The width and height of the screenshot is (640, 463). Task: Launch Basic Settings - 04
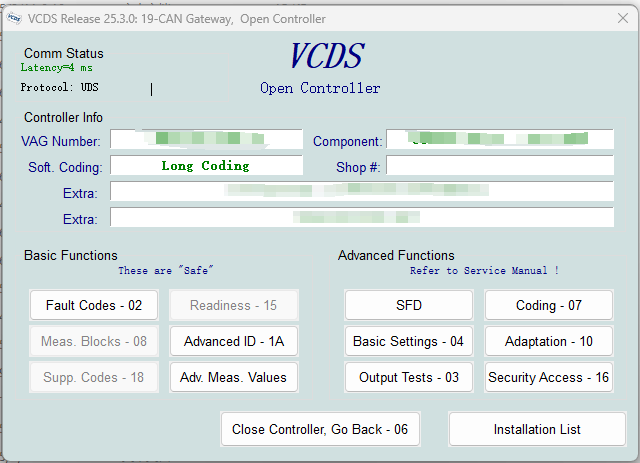pyautogui.click(x=408, y=341)
